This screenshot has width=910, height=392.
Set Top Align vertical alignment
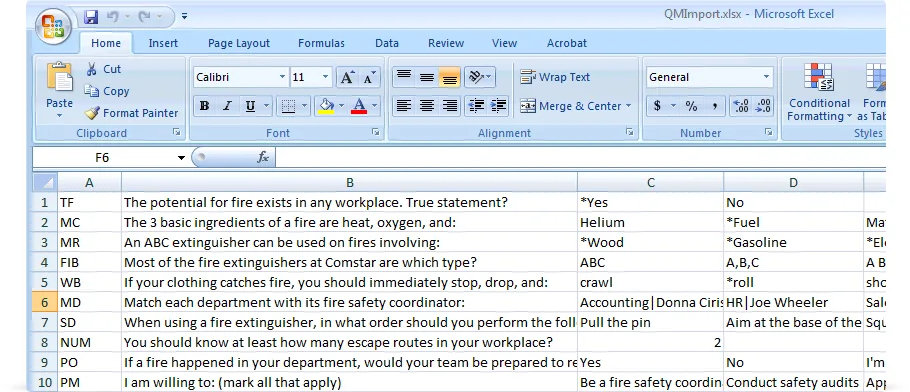pos(404,77)
